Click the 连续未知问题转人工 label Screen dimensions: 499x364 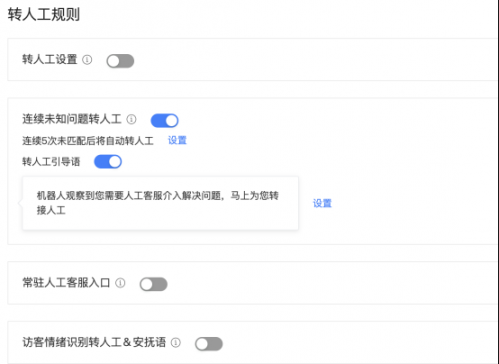click(72, 119)
